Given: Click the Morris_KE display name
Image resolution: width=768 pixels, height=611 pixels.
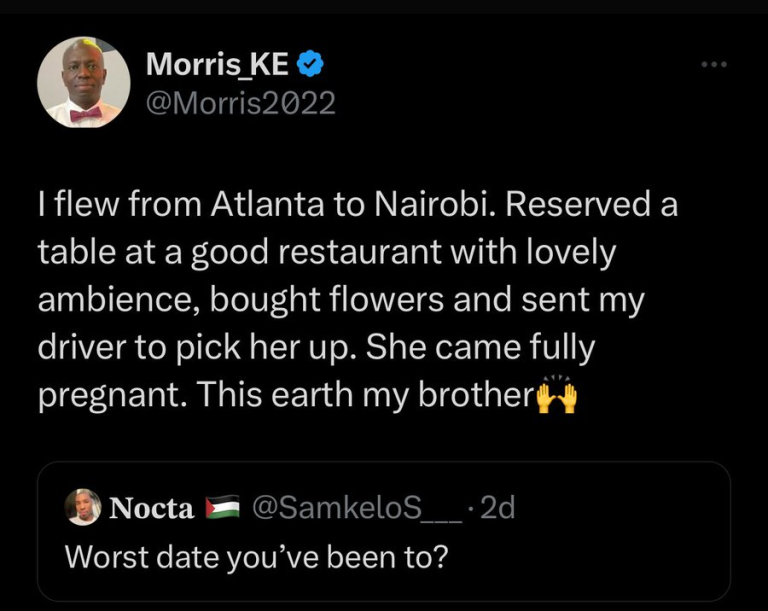Looking at the screenshot, I should pyautogui.click(x=217, y=65).
